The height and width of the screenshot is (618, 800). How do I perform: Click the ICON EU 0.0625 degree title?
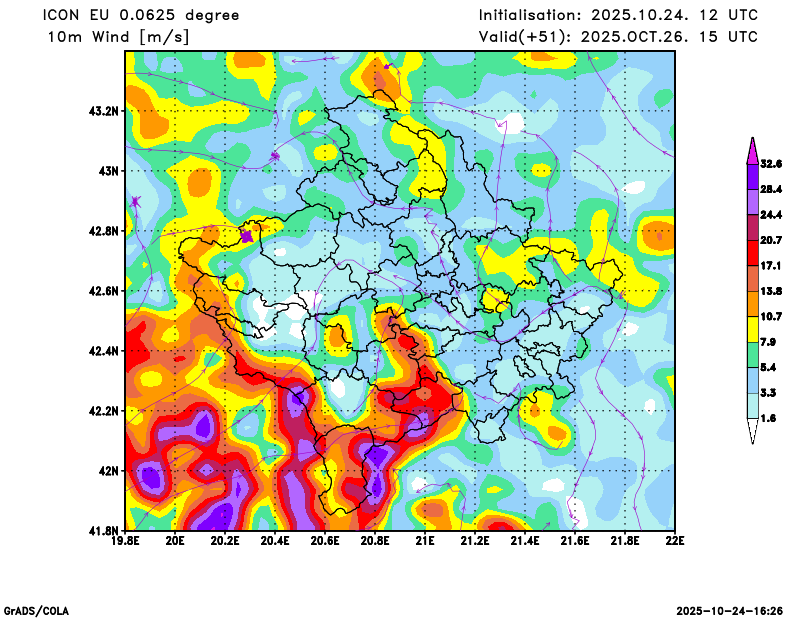point(142,15)
